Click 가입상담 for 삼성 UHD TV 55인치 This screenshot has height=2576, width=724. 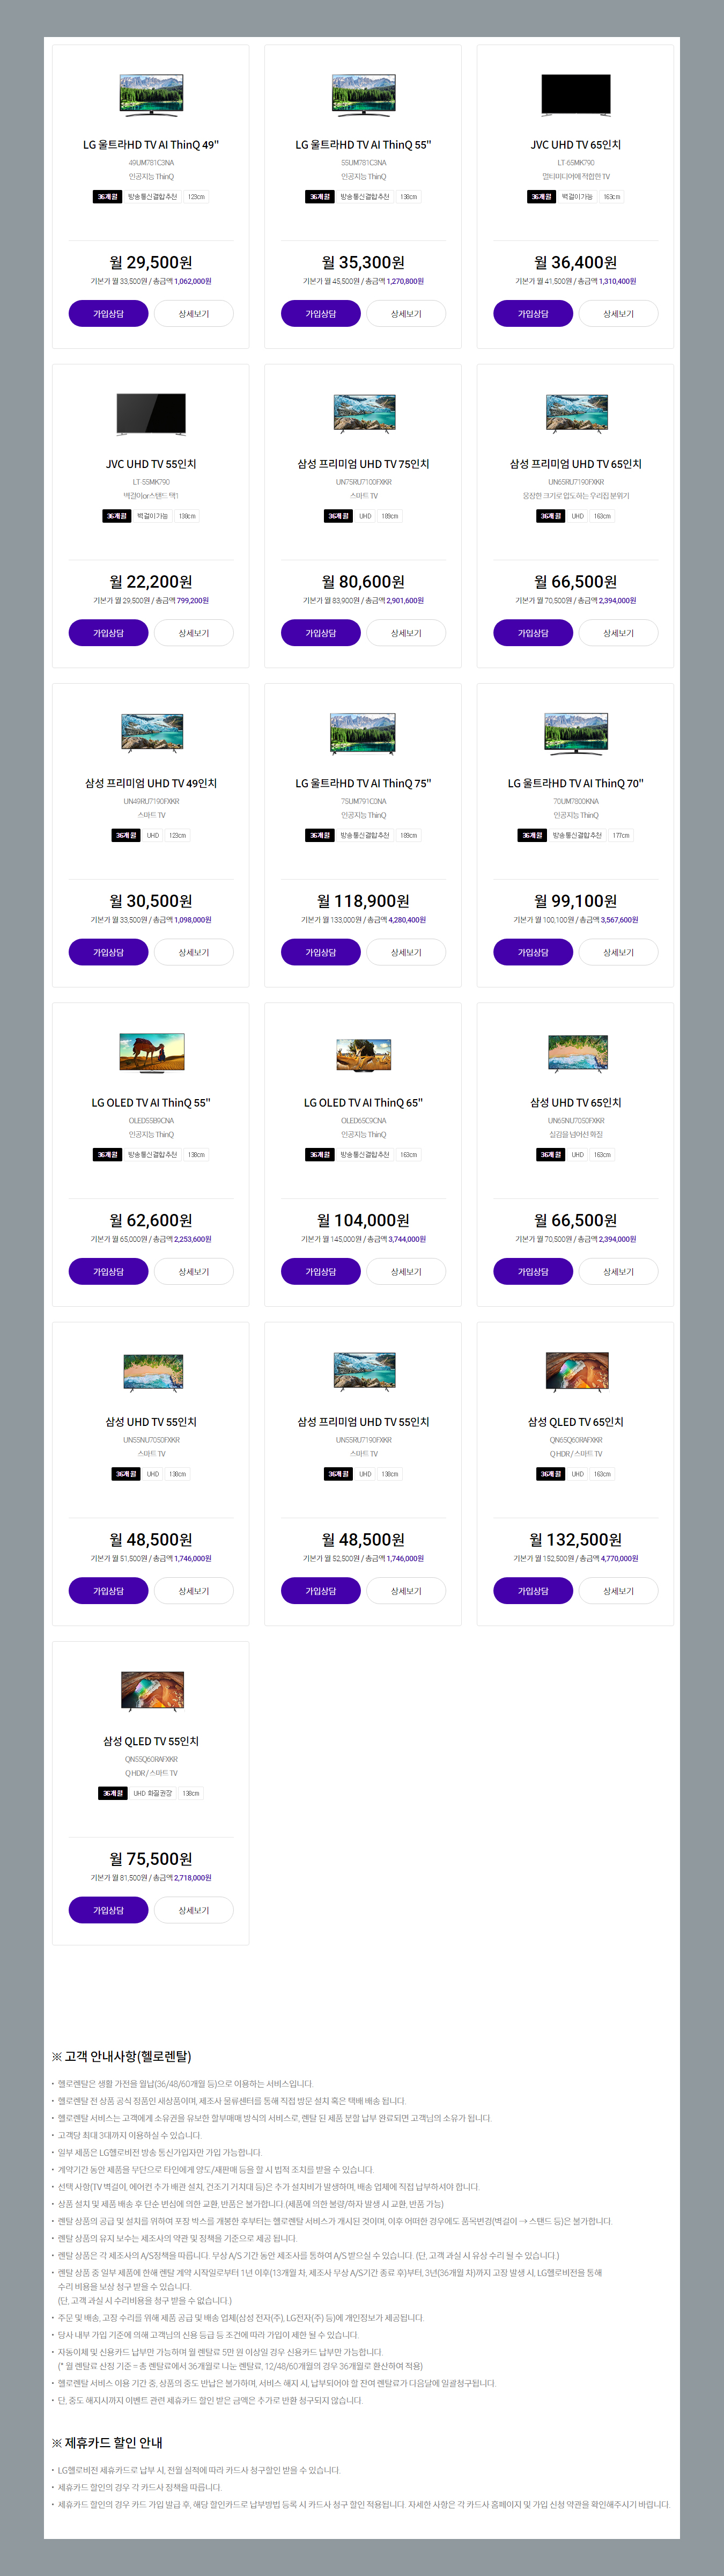[108, 1591]
